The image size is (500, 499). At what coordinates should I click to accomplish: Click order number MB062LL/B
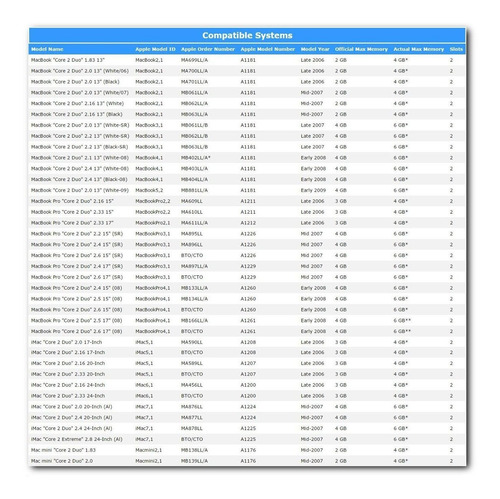(194, 136)
